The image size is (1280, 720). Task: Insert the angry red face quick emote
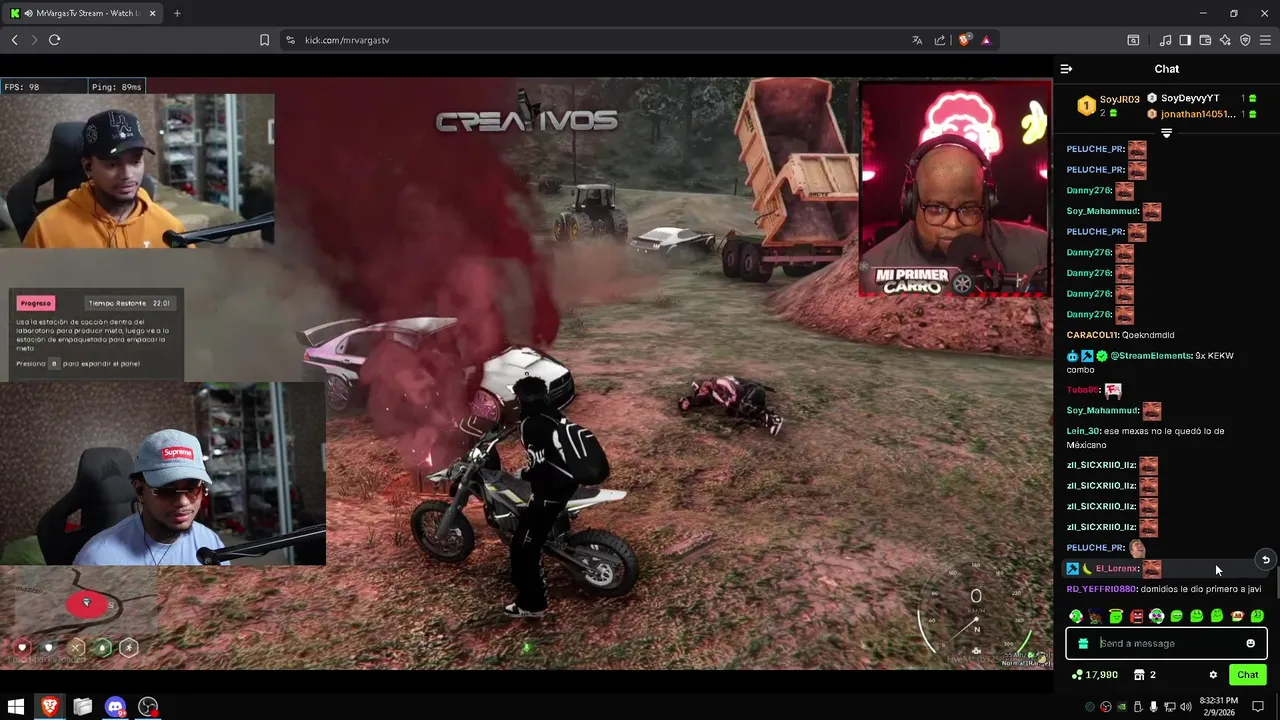(x=1136, y=616)
